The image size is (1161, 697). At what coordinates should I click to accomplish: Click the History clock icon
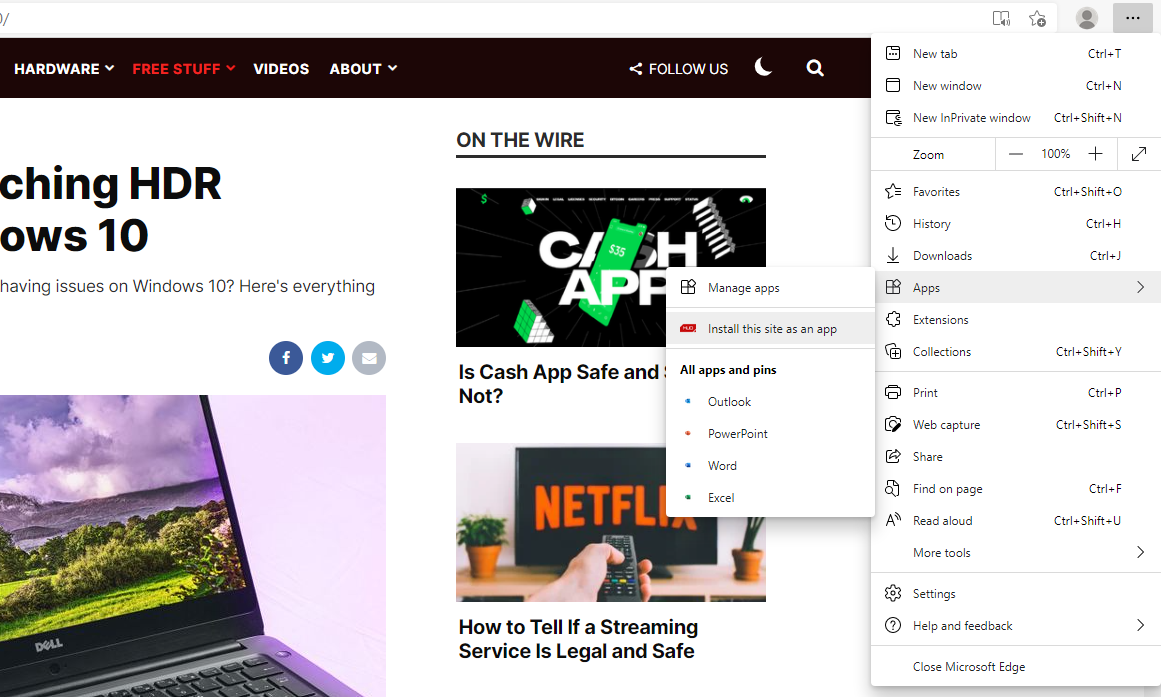point(893,223)
